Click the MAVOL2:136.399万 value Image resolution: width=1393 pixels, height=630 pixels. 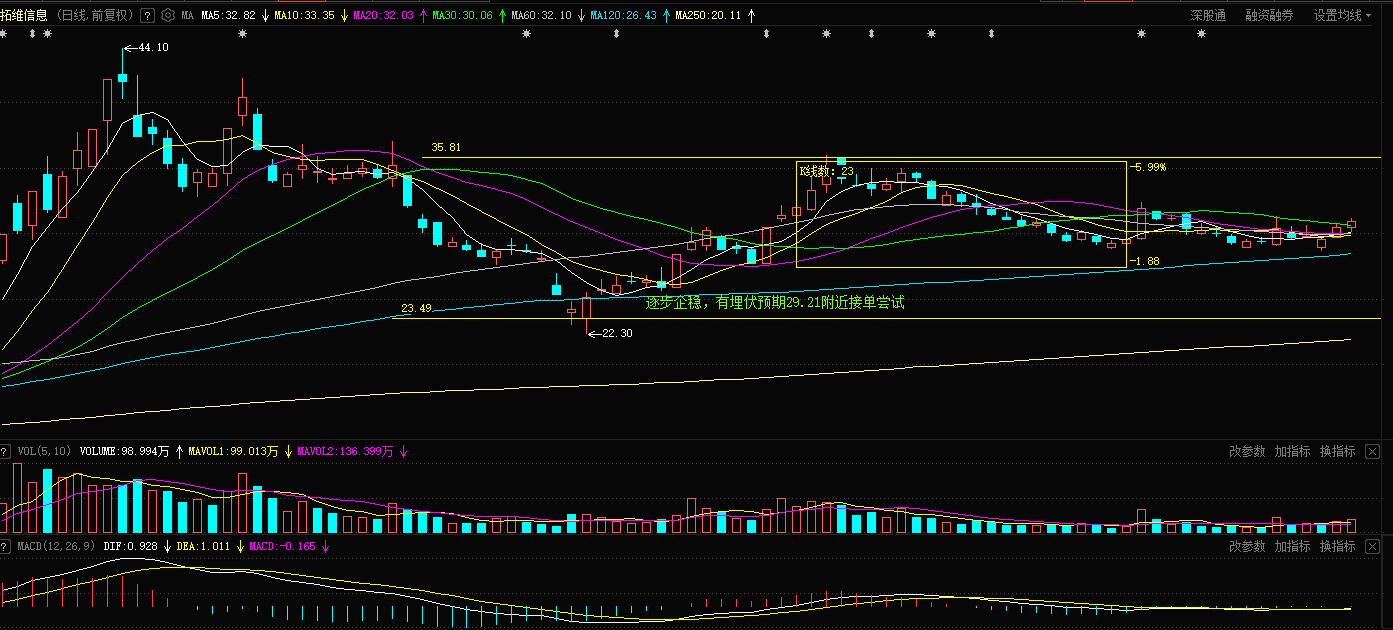(x=346, y=452)
